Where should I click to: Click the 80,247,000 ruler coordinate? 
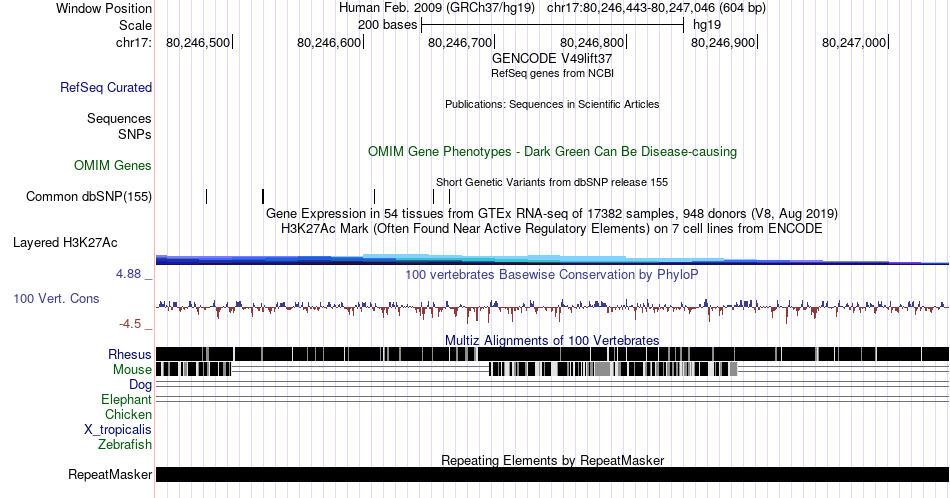[x=854, y=42]
